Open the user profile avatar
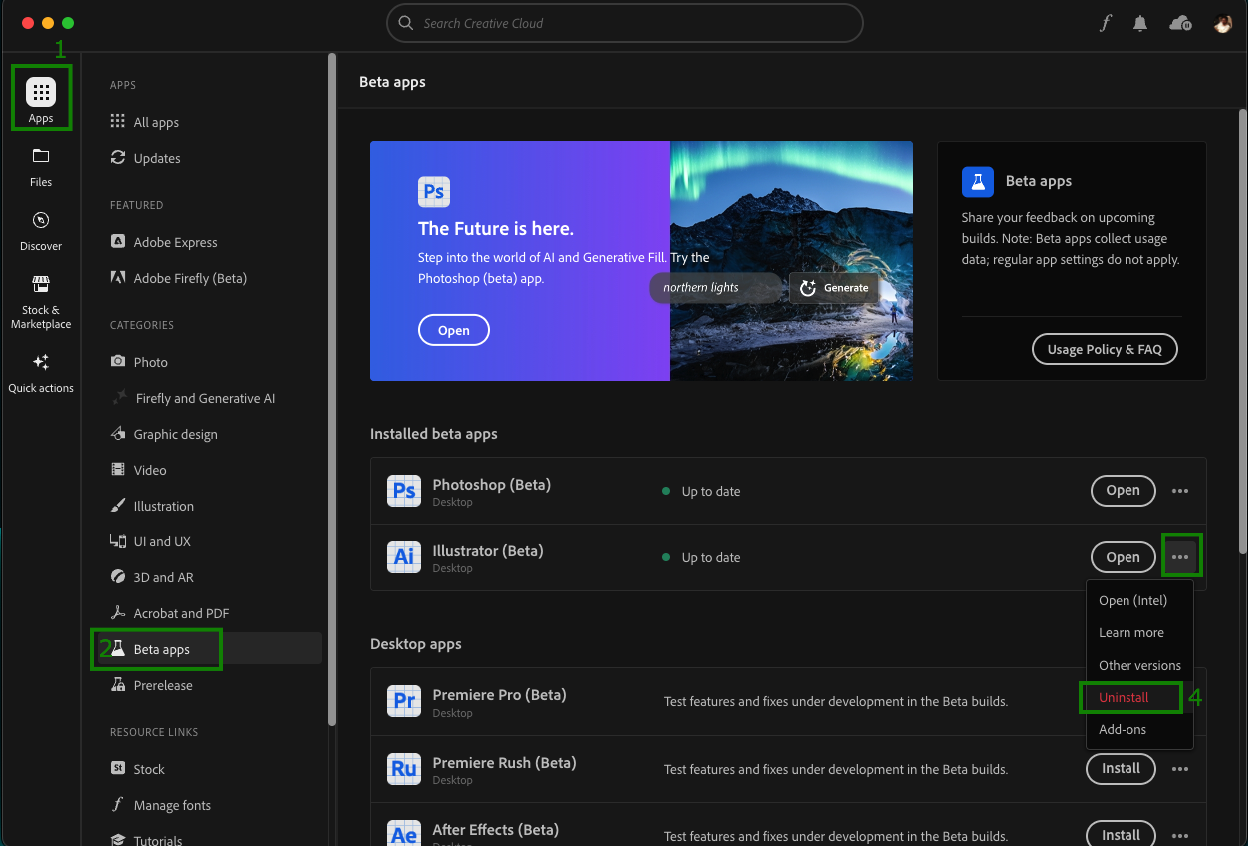 [x=1222, y=24]
